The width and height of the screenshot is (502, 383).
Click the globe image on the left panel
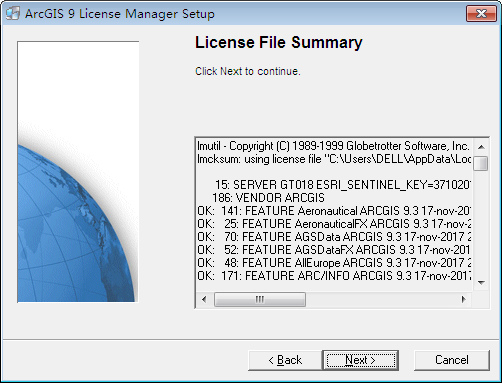click(78, 172)
